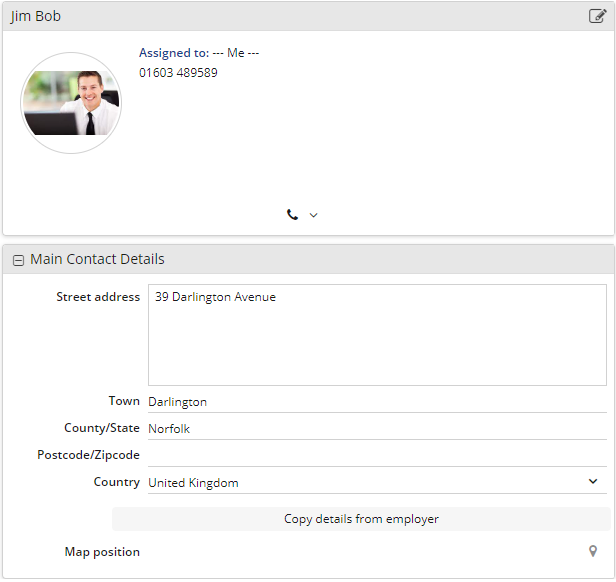Select the County/State field containing Norfolk
This screenshot has width=616, height=582.
377,428
